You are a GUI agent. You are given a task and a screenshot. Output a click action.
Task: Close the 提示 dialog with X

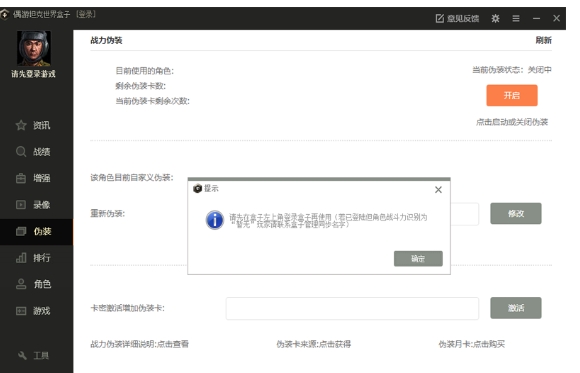click(438, 190)
